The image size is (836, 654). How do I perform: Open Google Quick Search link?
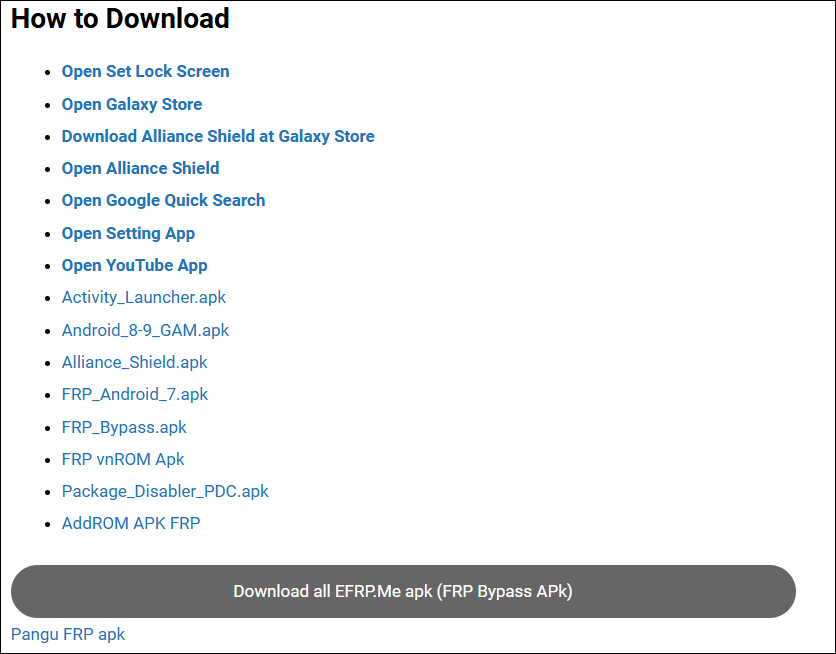163,200
